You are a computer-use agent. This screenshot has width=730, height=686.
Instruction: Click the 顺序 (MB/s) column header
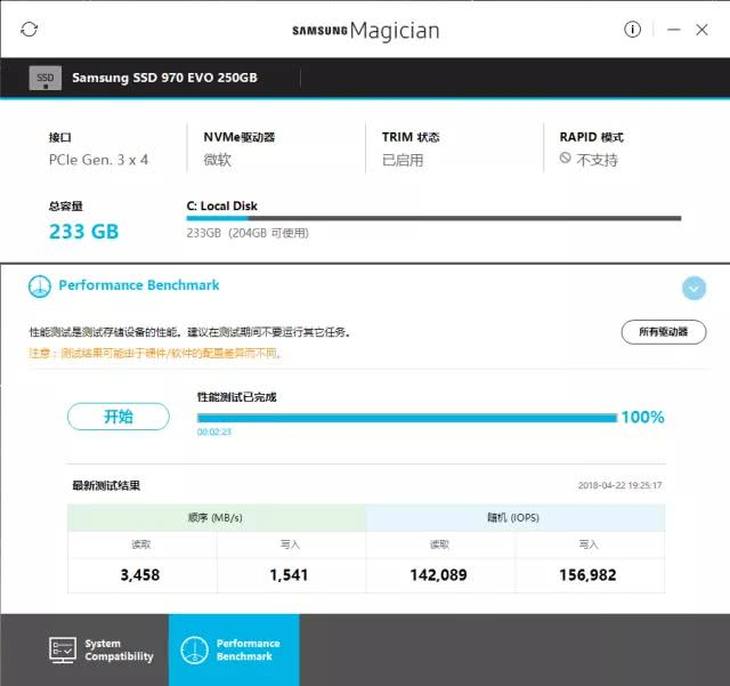click(215, 517)
